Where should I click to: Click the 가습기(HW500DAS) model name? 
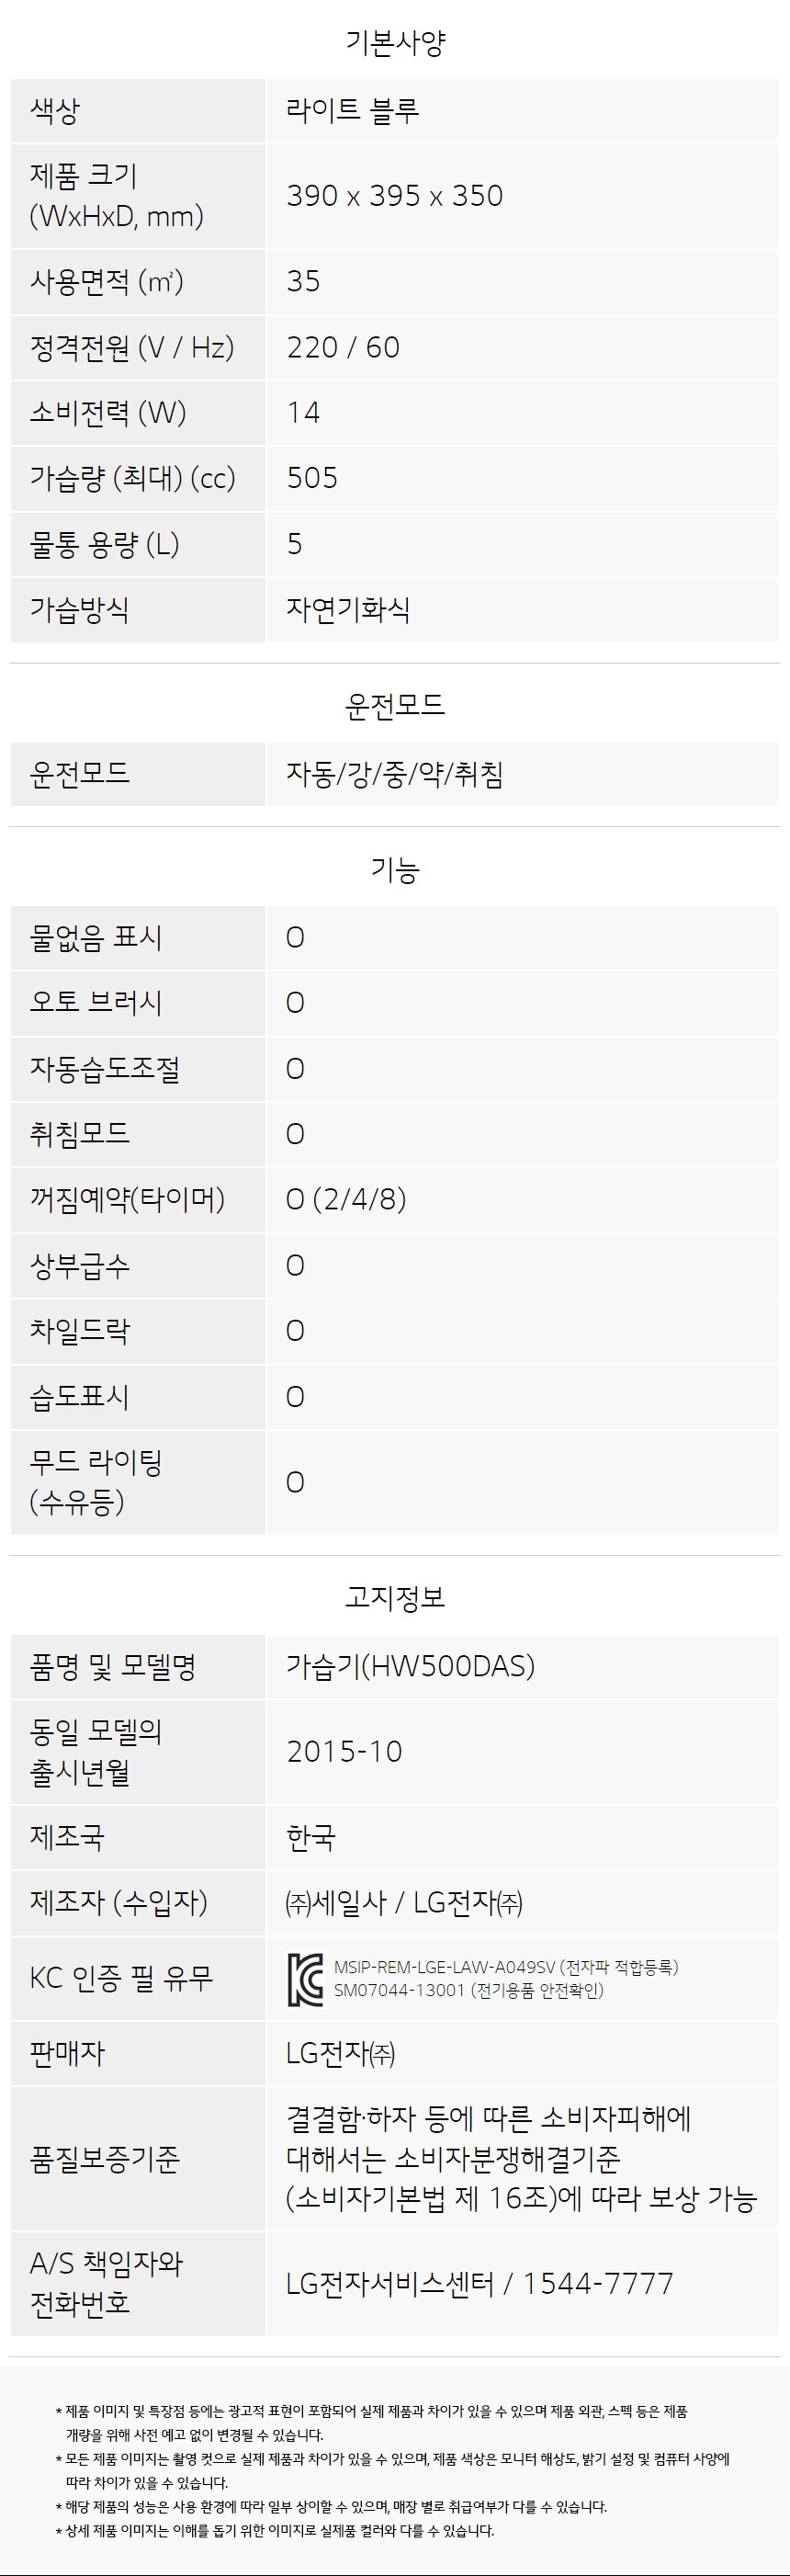pyautogui.click(x=411, y=1666)
